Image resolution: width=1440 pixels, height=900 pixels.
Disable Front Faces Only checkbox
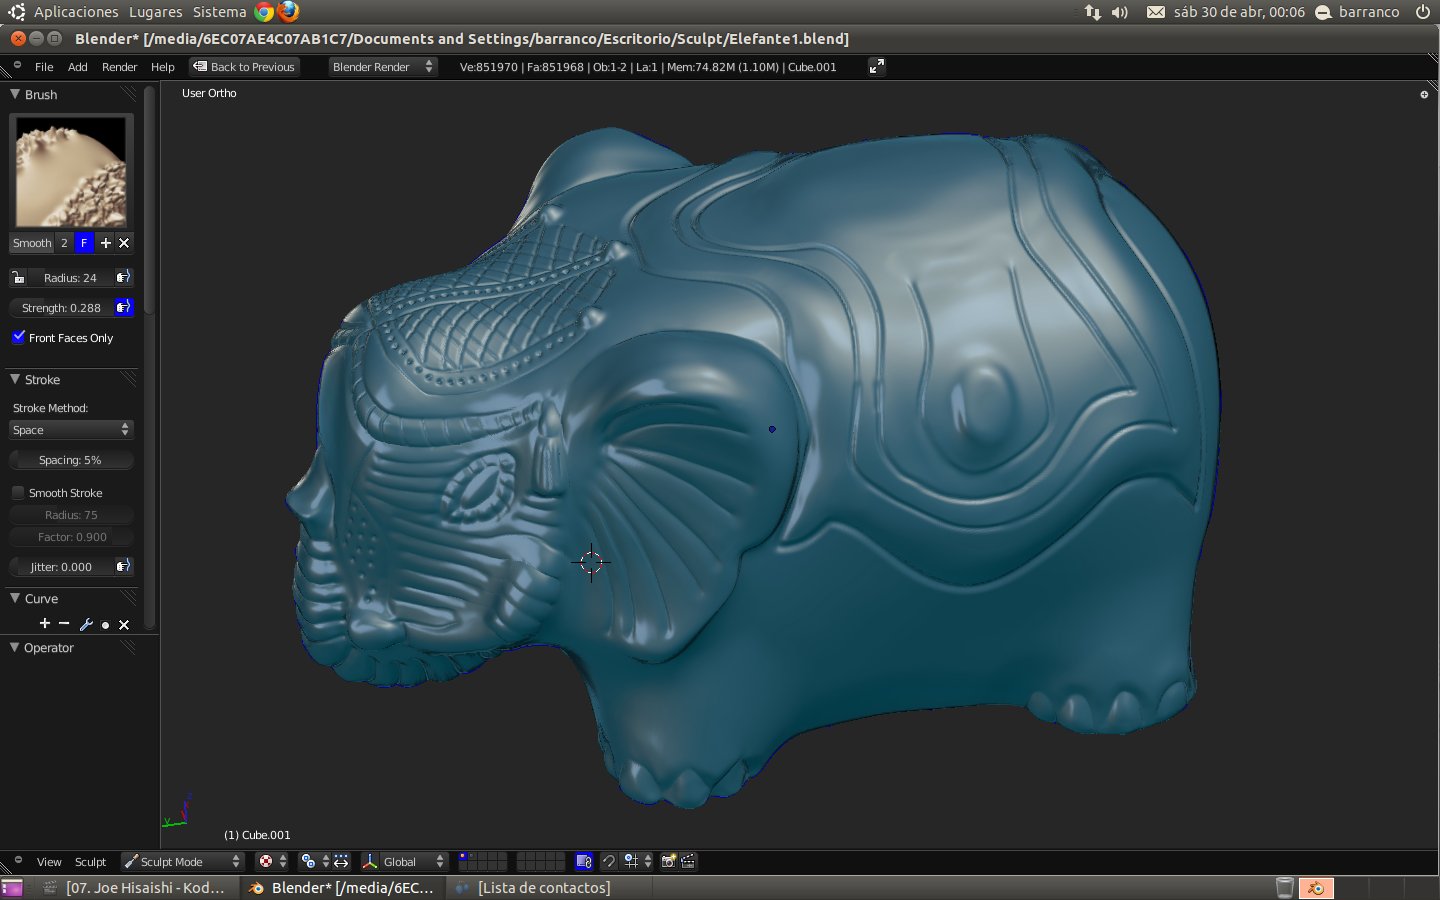[x=18, y=337]
